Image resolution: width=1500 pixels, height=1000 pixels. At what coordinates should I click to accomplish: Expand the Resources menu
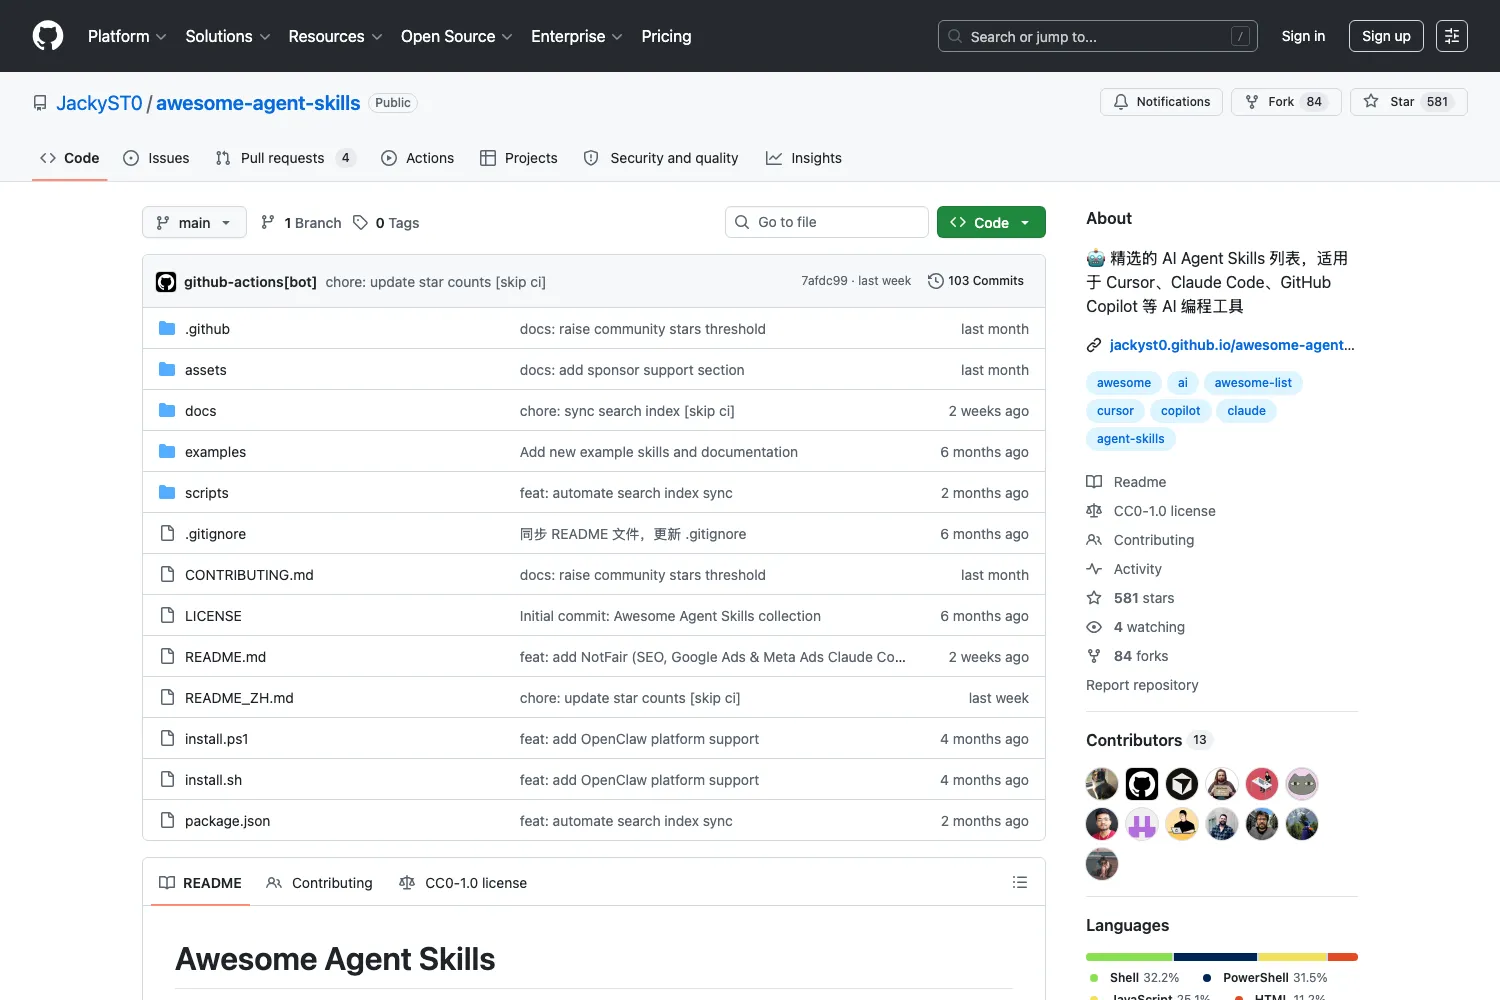tap(335, 36)
